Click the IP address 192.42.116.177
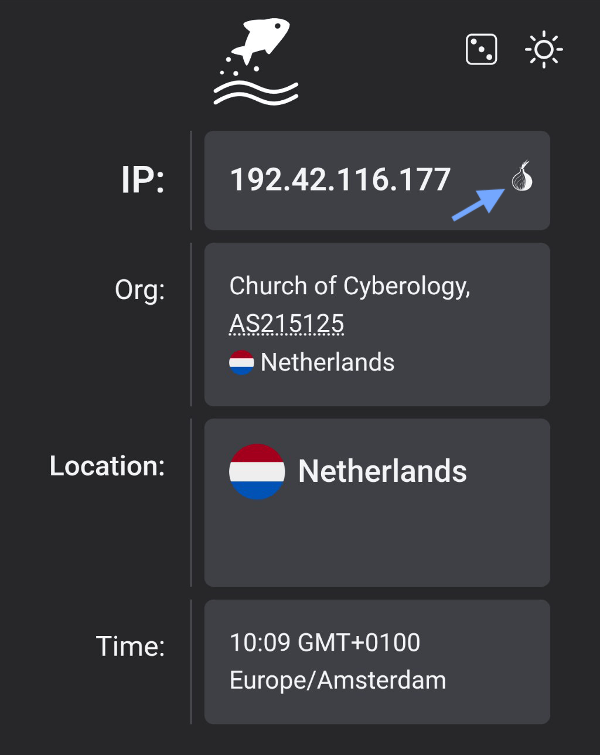This screenshot has width=600, height=755. [x=340, y=180]
